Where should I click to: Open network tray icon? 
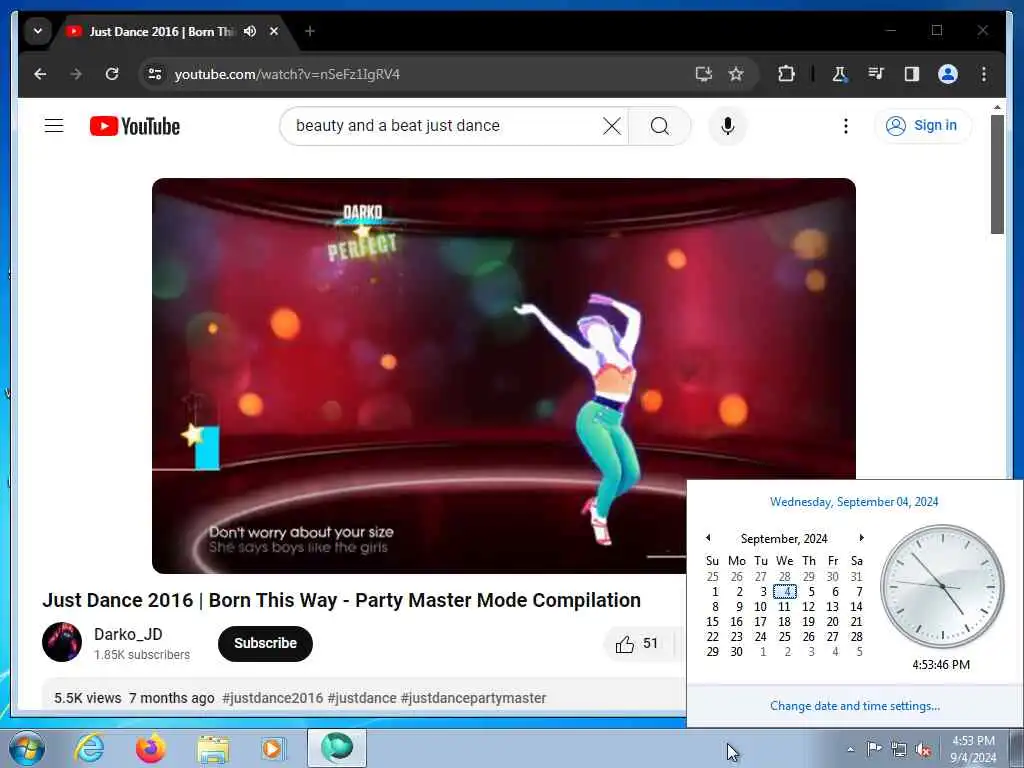point(899,750)
